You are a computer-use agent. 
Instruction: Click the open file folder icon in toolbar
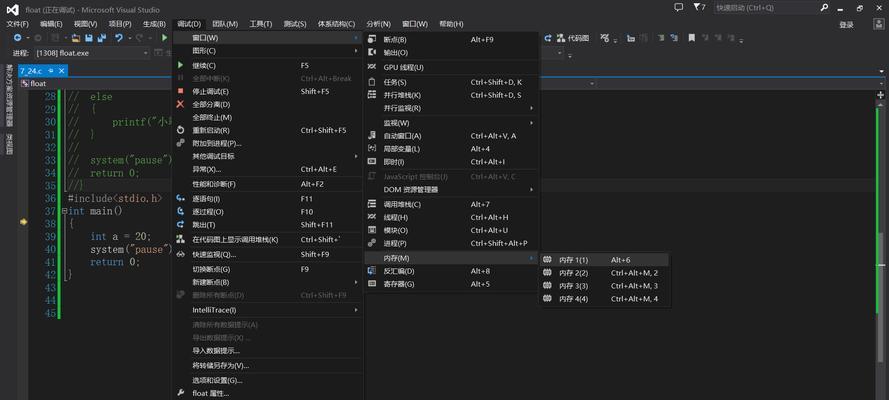[x=76, y=38]
